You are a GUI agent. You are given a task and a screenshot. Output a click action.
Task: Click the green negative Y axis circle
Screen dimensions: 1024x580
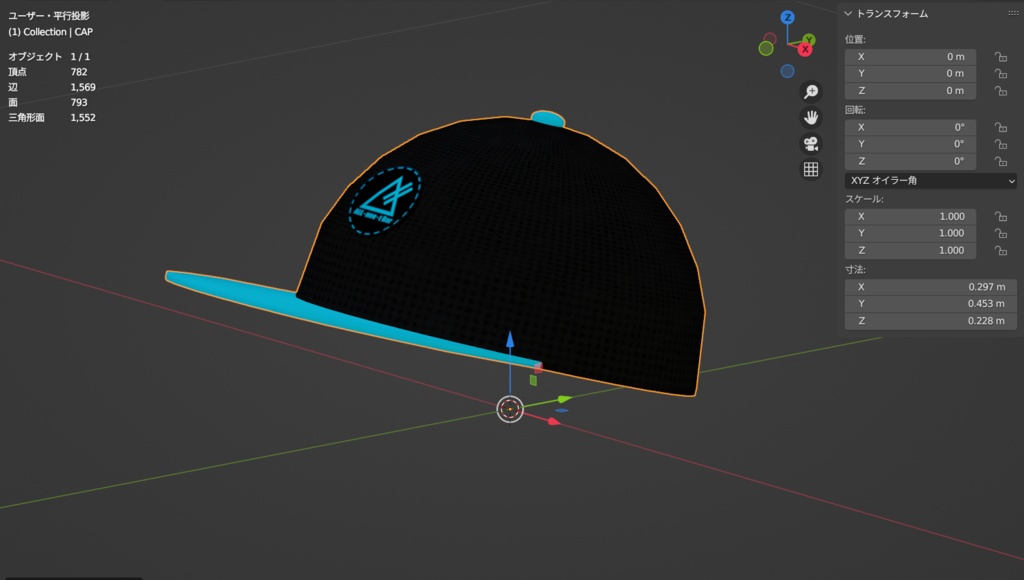(766, 48)
